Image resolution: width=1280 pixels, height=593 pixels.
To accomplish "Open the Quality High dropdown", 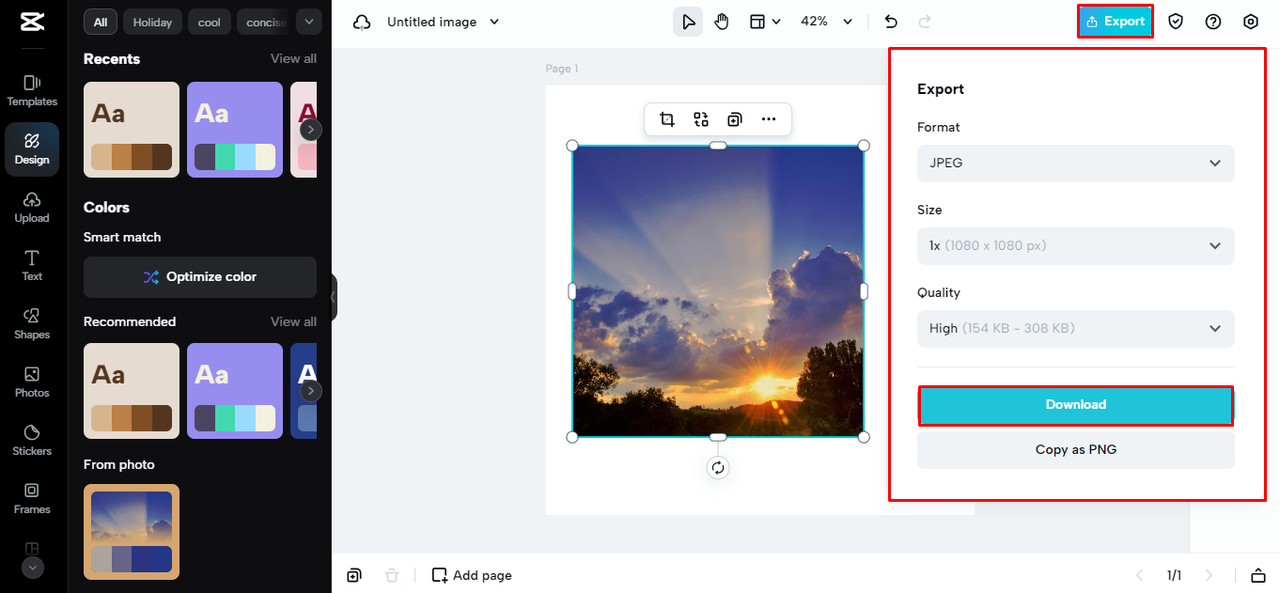I will (1075, 328).
